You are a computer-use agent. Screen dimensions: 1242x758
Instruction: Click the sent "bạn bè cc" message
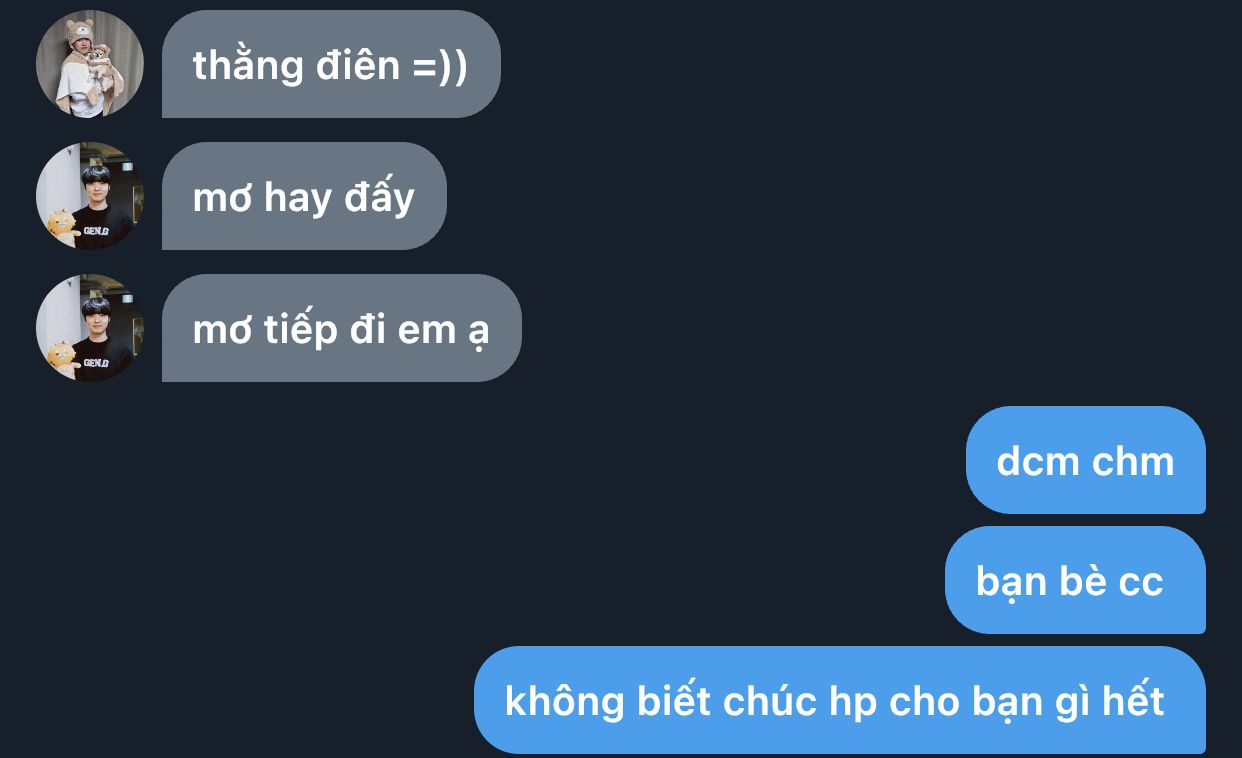[1075, 580]
